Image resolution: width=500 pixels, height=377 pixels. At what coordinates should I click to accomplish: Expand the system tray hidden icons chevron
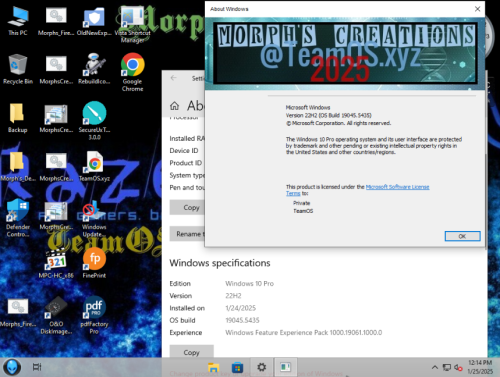(x=435, y=367)
